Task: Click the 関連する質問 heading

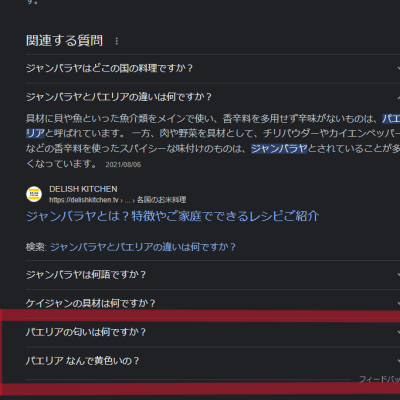Action: point(64,41)
